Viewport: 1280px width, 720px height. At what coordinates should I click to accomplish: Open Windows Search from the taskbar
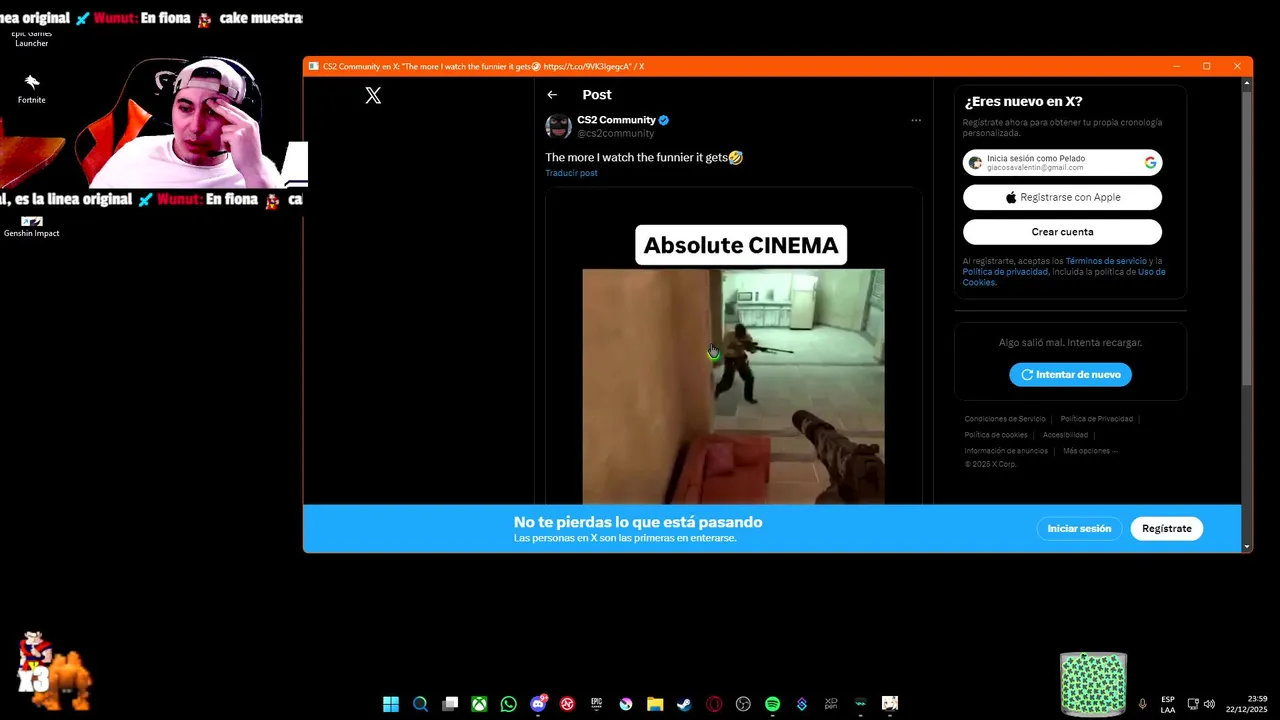[x=421, y=704]
